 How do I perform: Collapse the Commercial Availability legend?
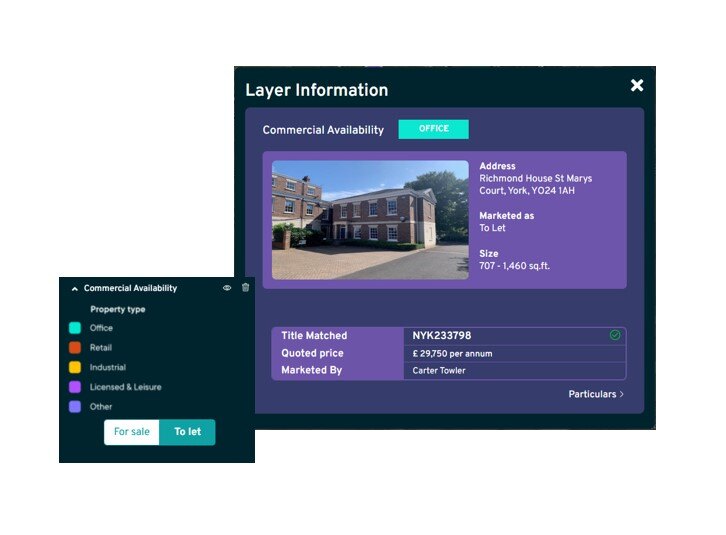click(74, 288)
